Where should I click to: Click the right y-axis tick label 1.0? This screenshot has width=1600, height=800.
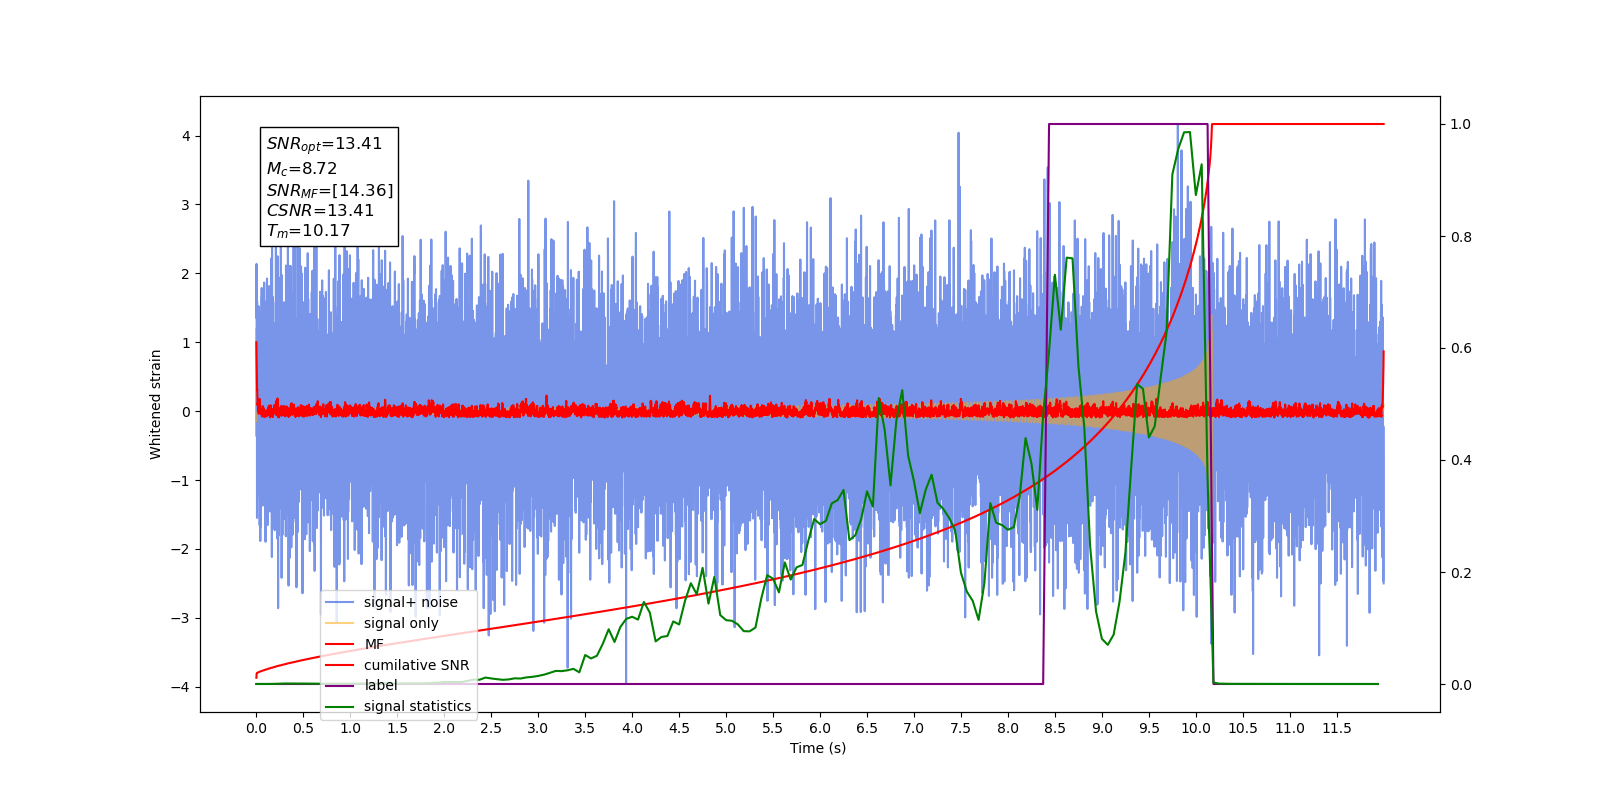tap(1461, 124)
